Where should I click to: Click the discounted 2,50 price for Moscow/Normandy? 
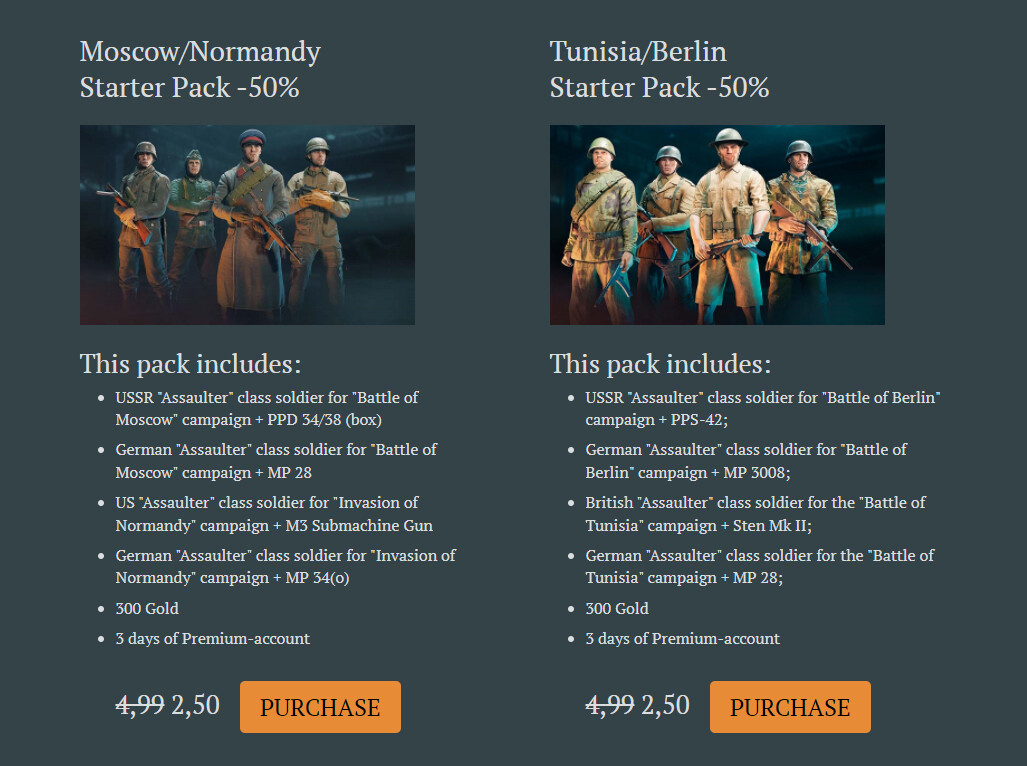[x=195, y=705]
